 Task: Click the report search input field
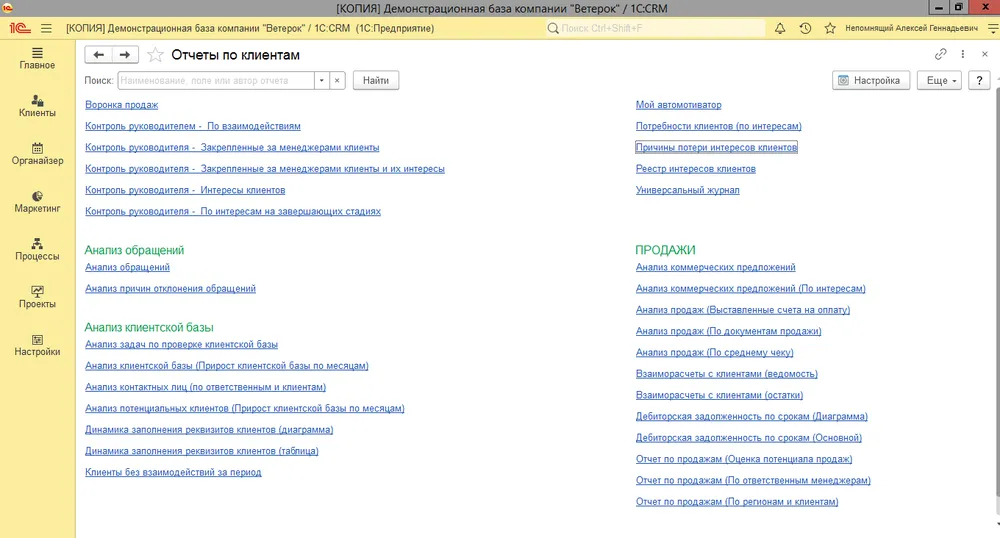click(x=216, y=80)
